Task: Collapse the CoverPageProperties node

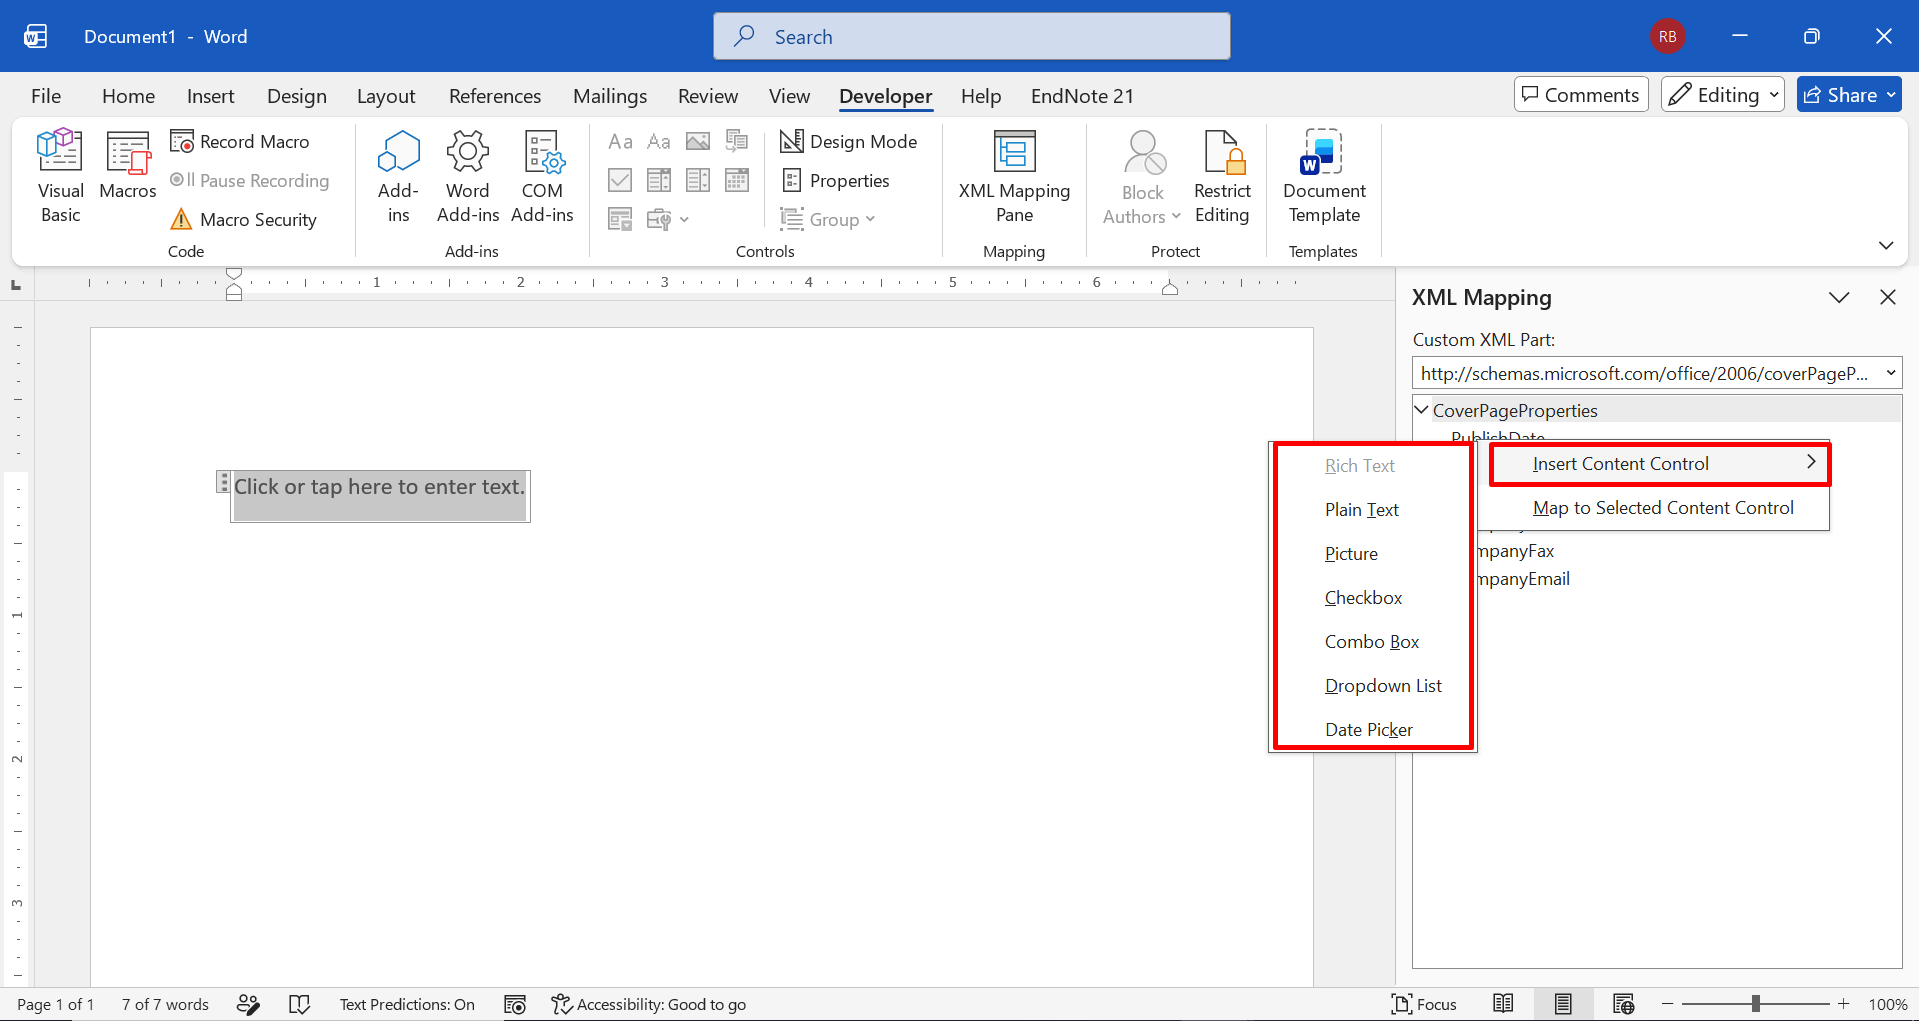Action: pos(1421,410)
